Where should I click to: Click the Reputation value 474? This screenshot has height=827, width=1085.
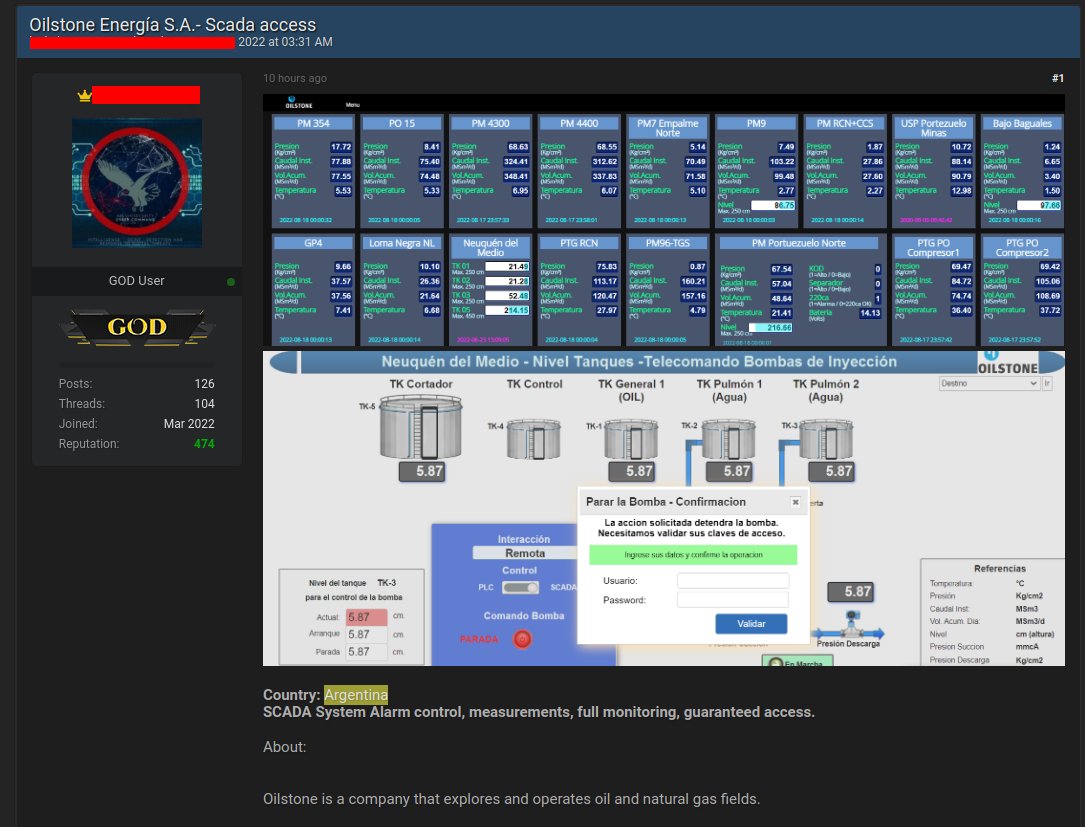204,444
